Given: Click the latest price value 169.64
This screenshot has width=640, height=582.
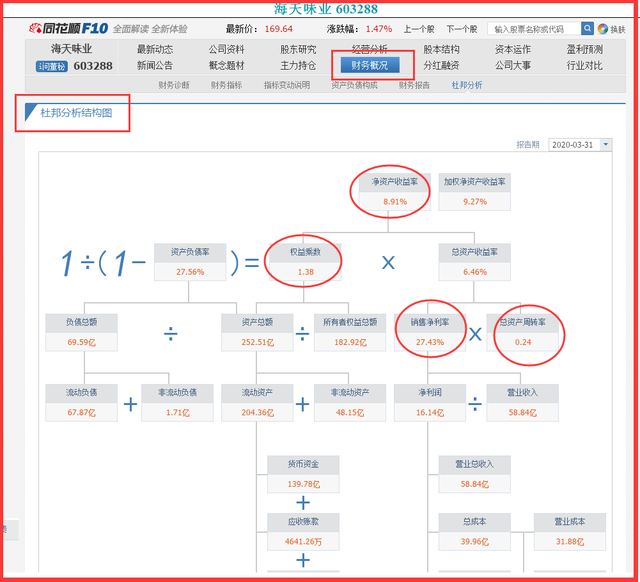Looking at the screenshot, I should (279, 29).
